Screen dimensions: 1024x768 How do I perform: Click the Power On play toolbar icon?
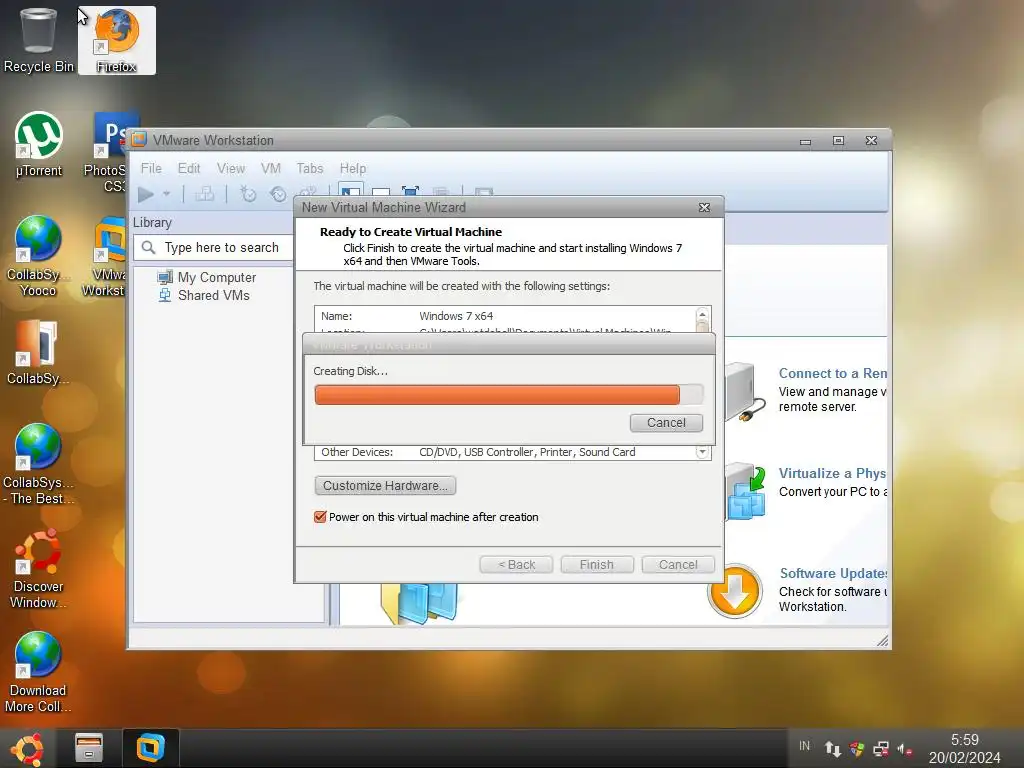click(146, 194)
